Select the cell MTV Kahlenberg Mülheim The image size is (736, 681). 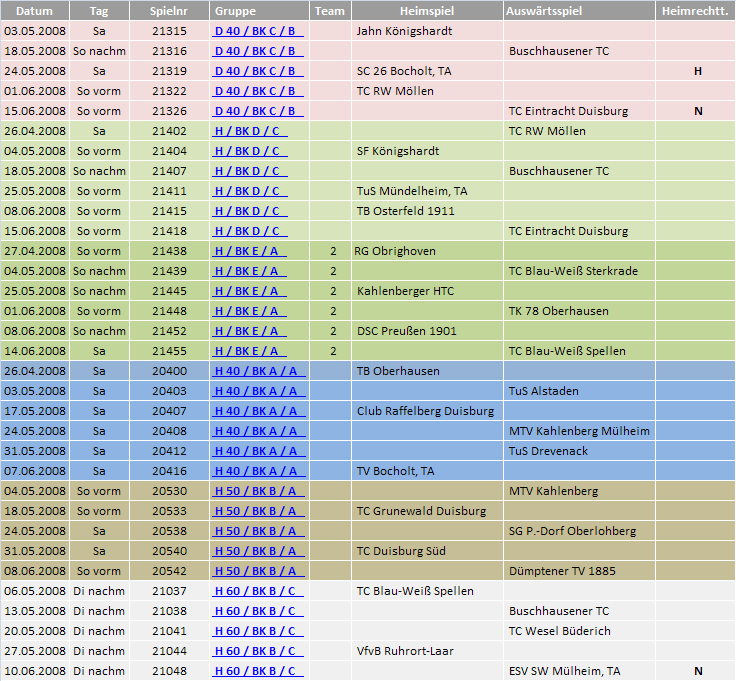579,431
